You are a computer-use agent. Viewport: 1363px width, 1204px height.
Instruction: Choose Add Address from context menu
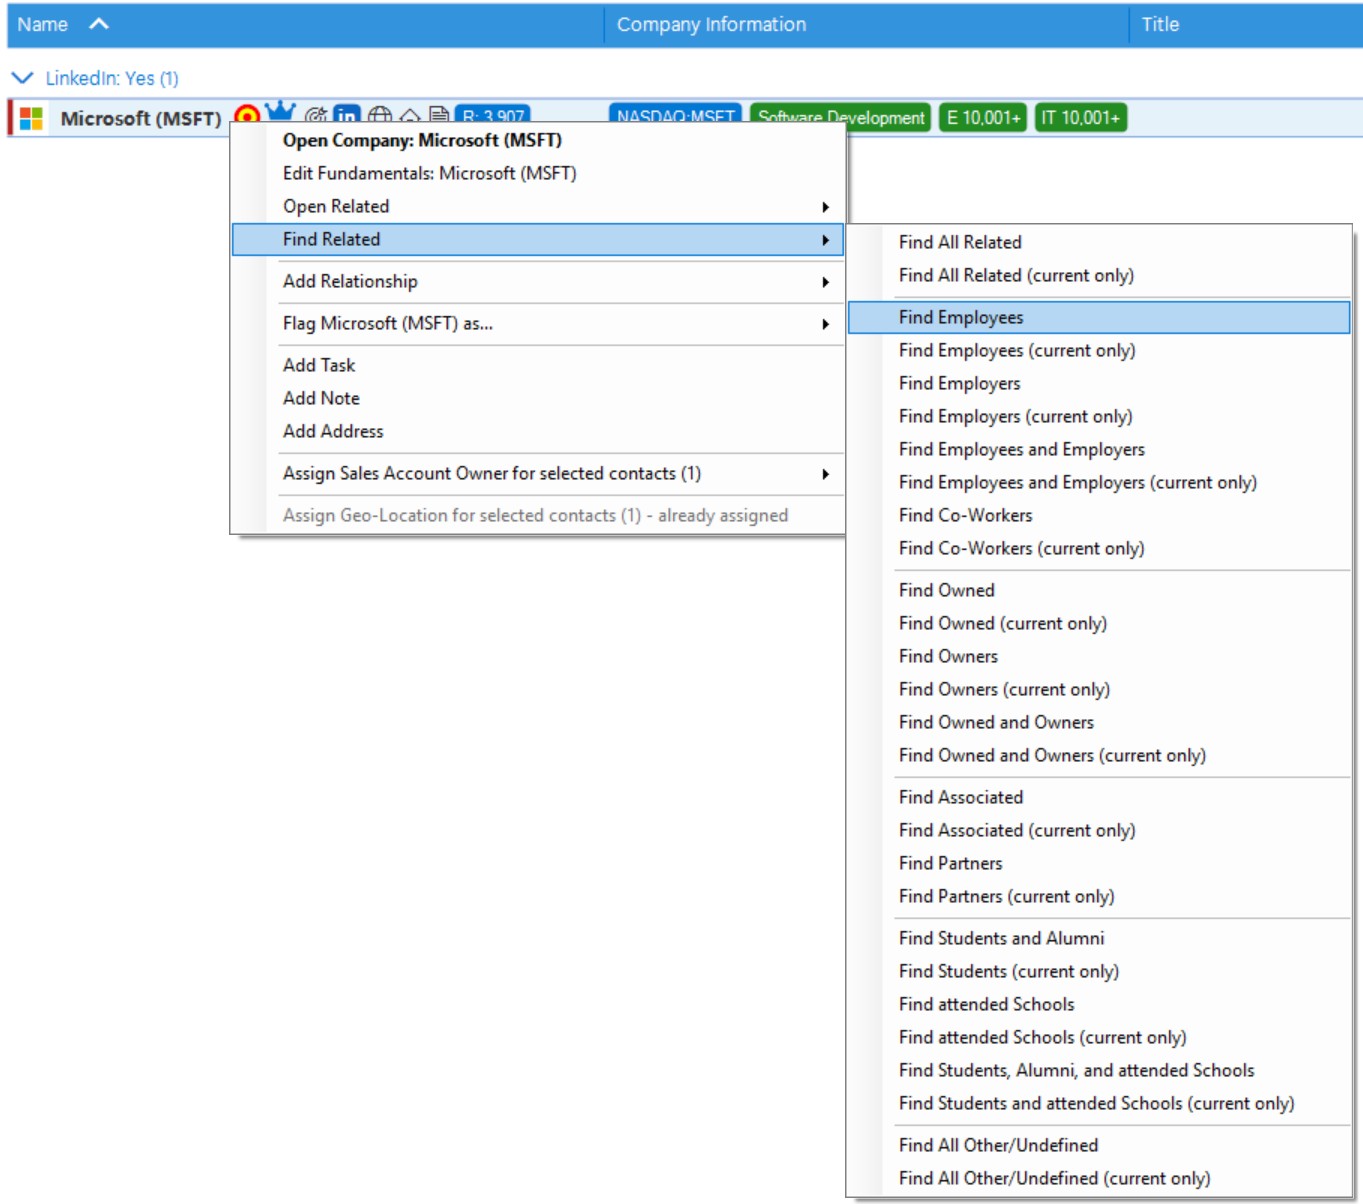click(538, 431)
